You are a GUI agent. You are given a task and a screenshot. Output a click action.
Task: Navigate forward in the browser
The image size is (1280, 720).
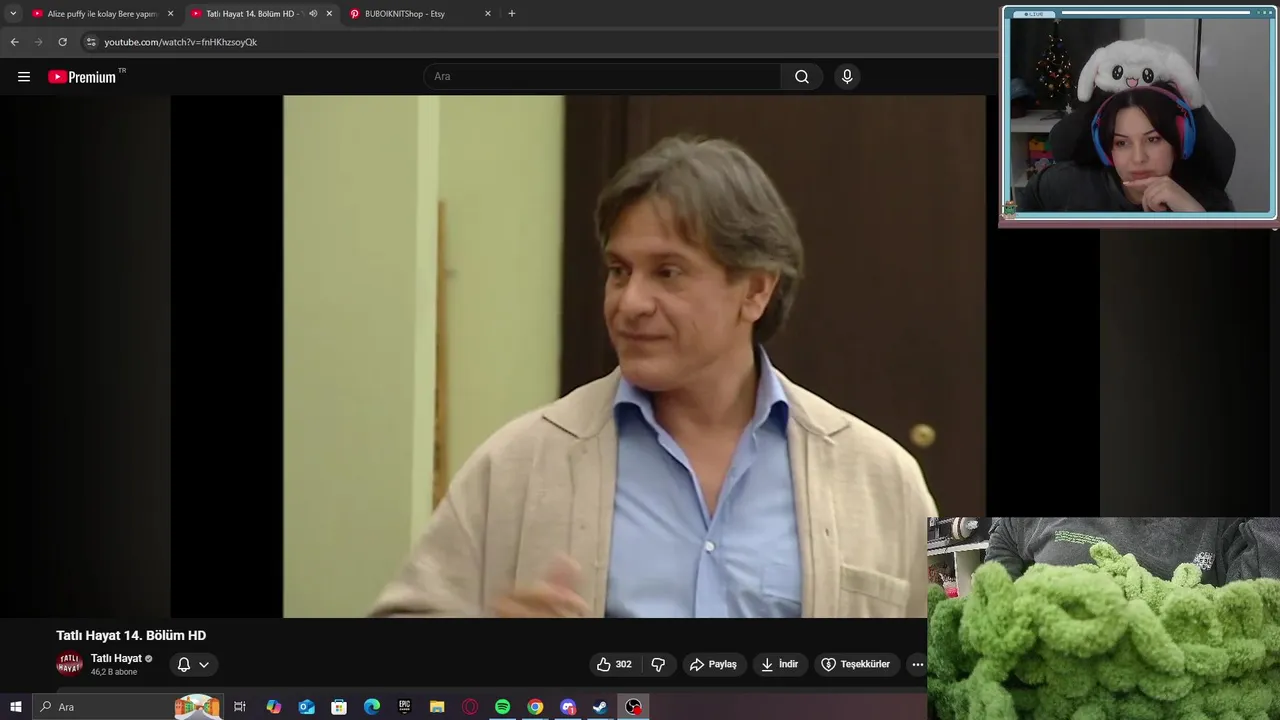click(38, 42)
